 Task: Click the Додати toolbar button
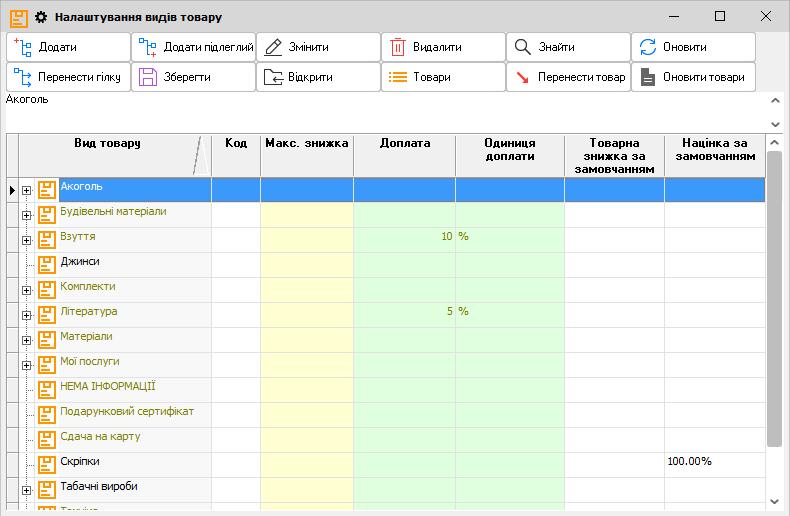tap(68, 47)
